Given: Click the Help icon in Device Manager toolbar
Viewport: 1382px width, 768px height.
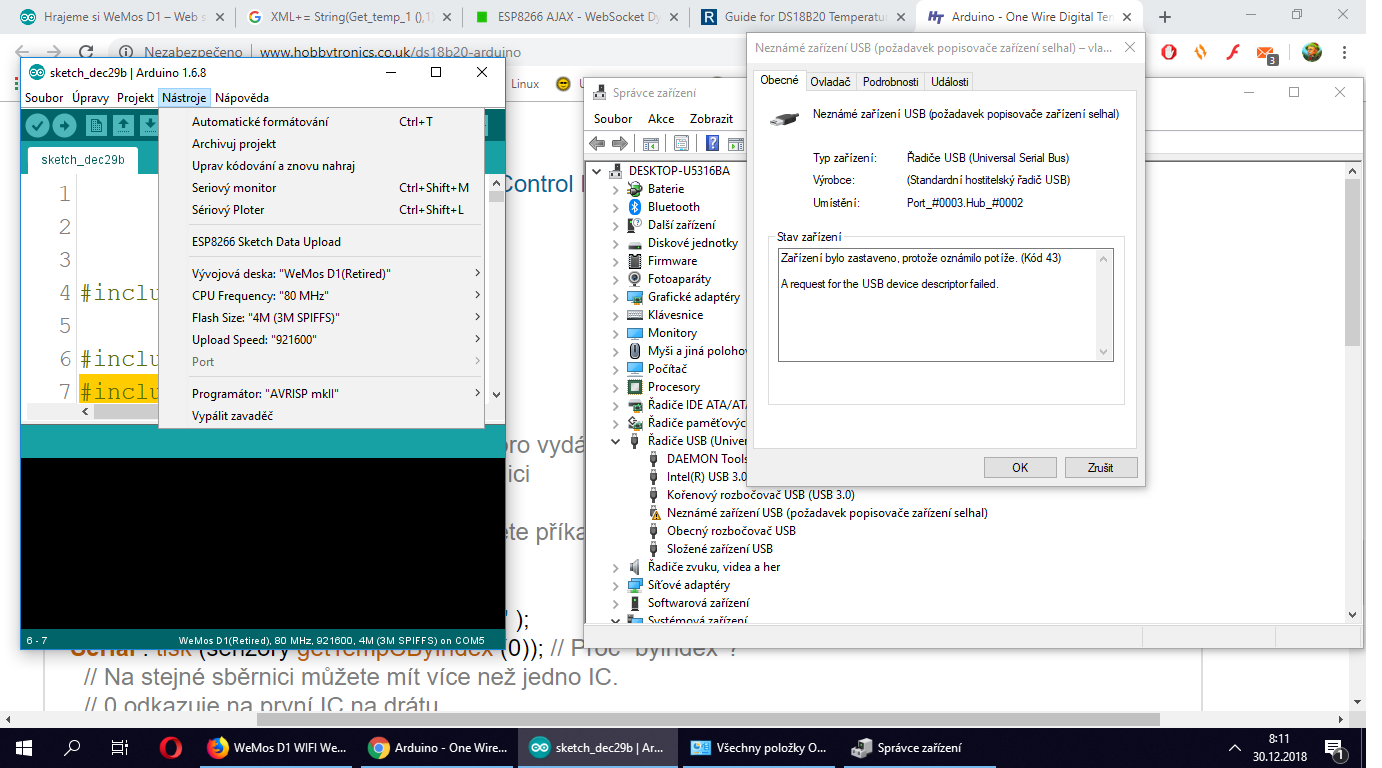Looking at the screenshot, I should [x=713, y=143].
